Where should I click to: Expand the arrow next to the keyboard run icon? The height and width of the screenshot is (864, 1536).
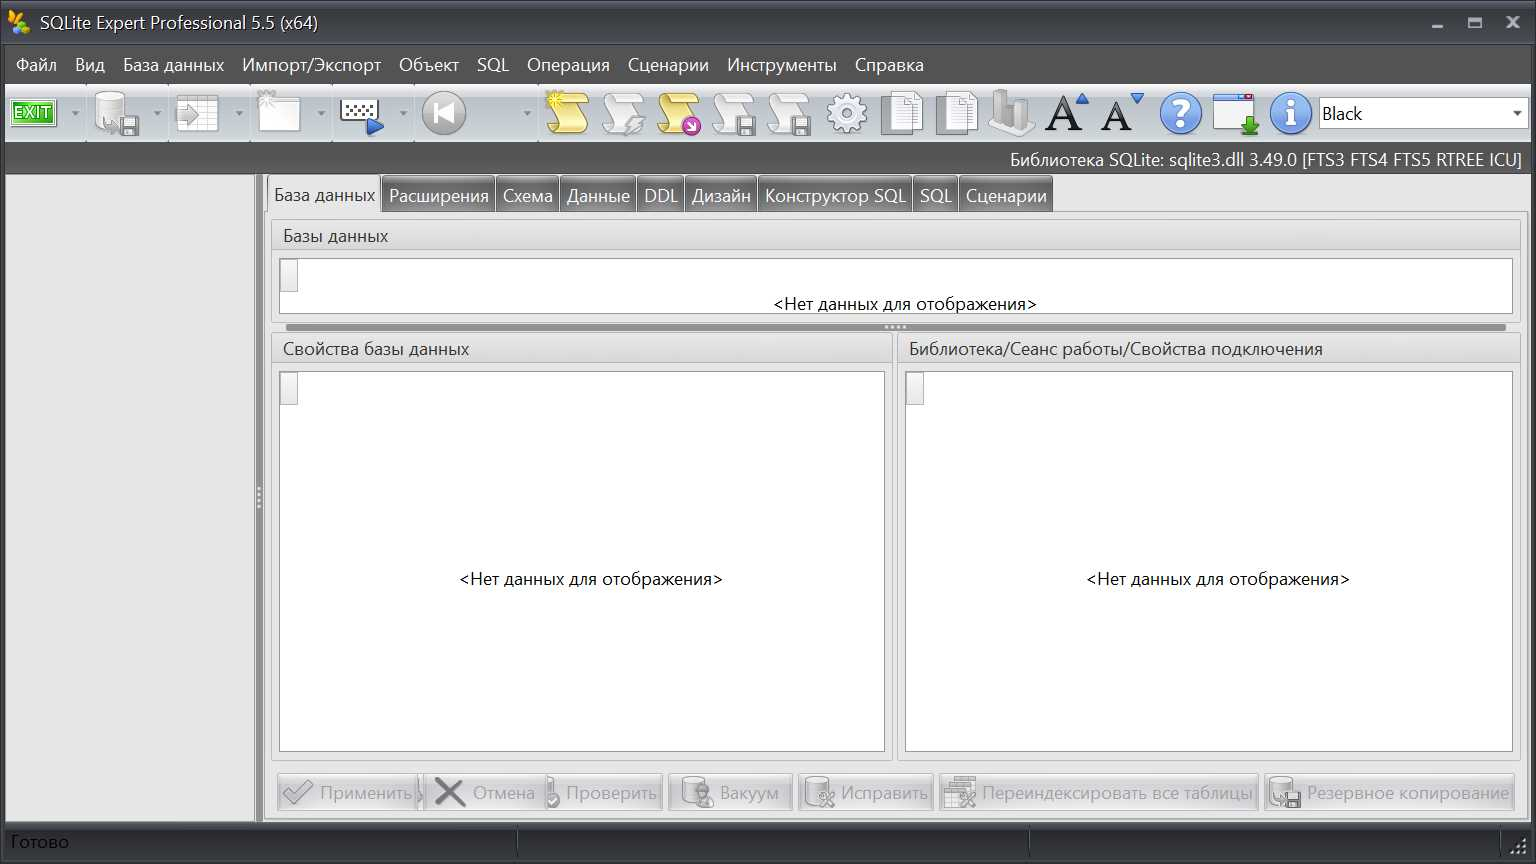point(403,113)
